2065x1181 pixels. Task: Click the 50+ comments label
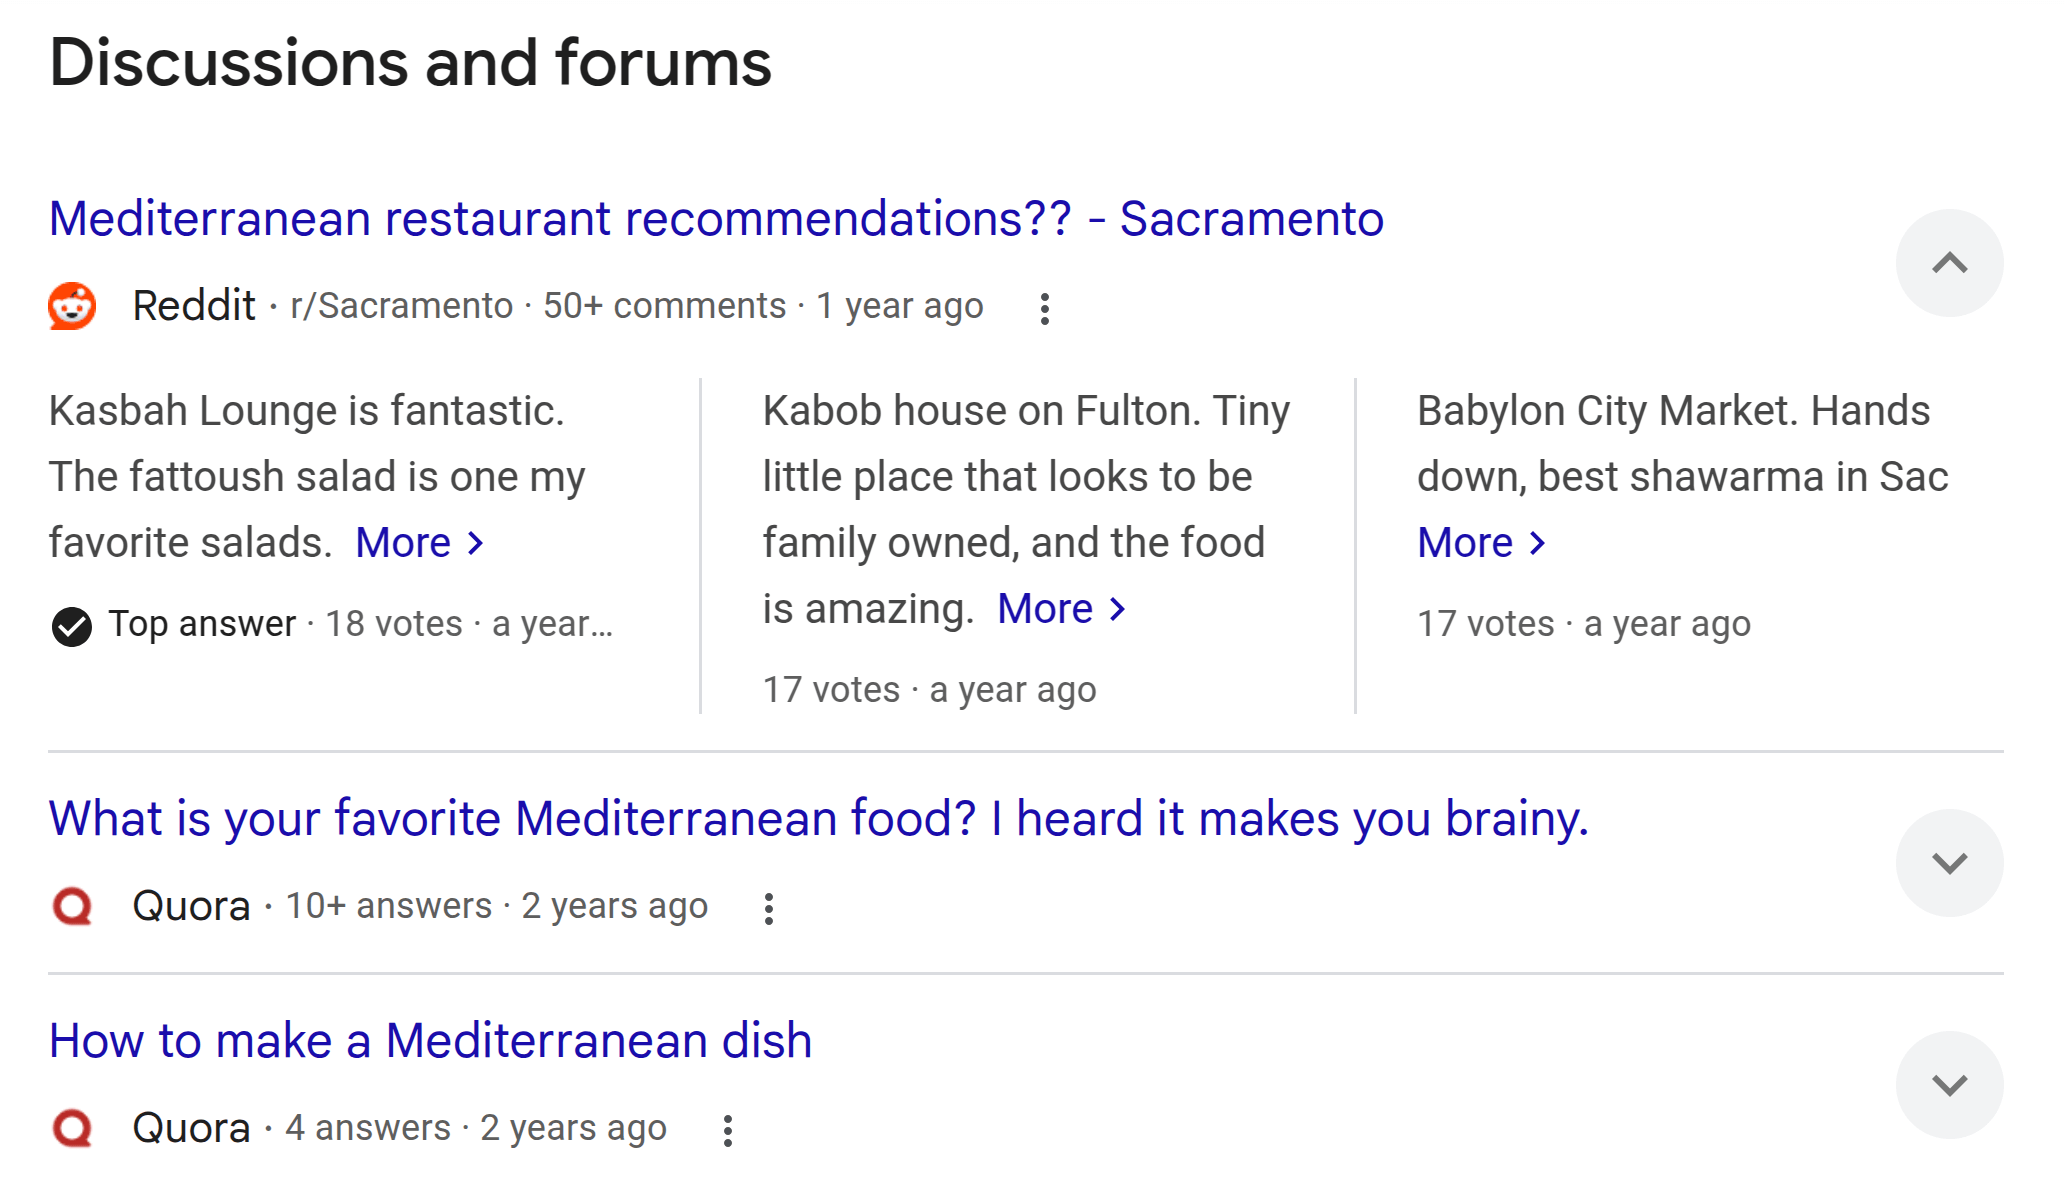coord(663,306)
